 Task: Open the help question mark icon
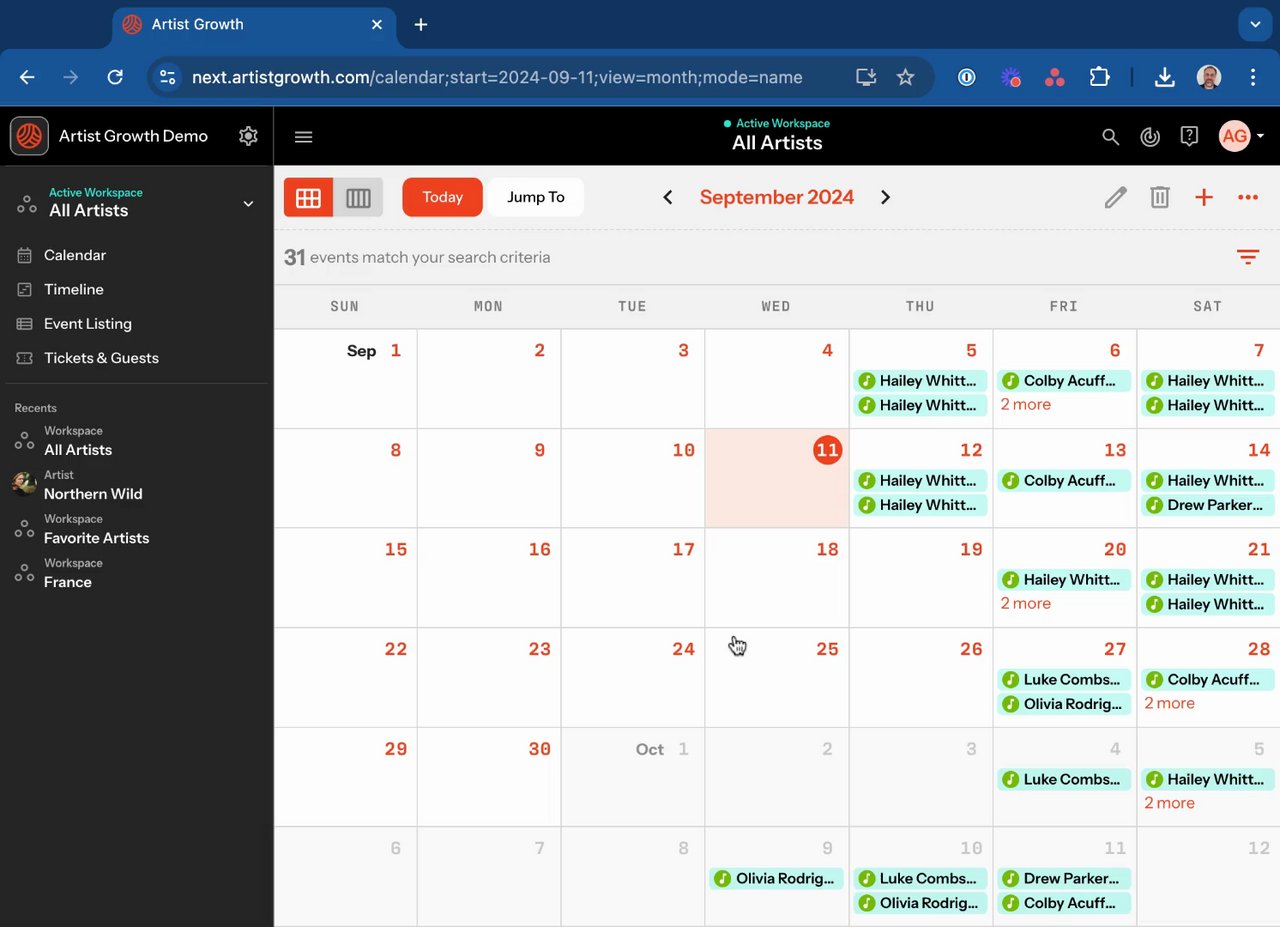click(1189, 136)
